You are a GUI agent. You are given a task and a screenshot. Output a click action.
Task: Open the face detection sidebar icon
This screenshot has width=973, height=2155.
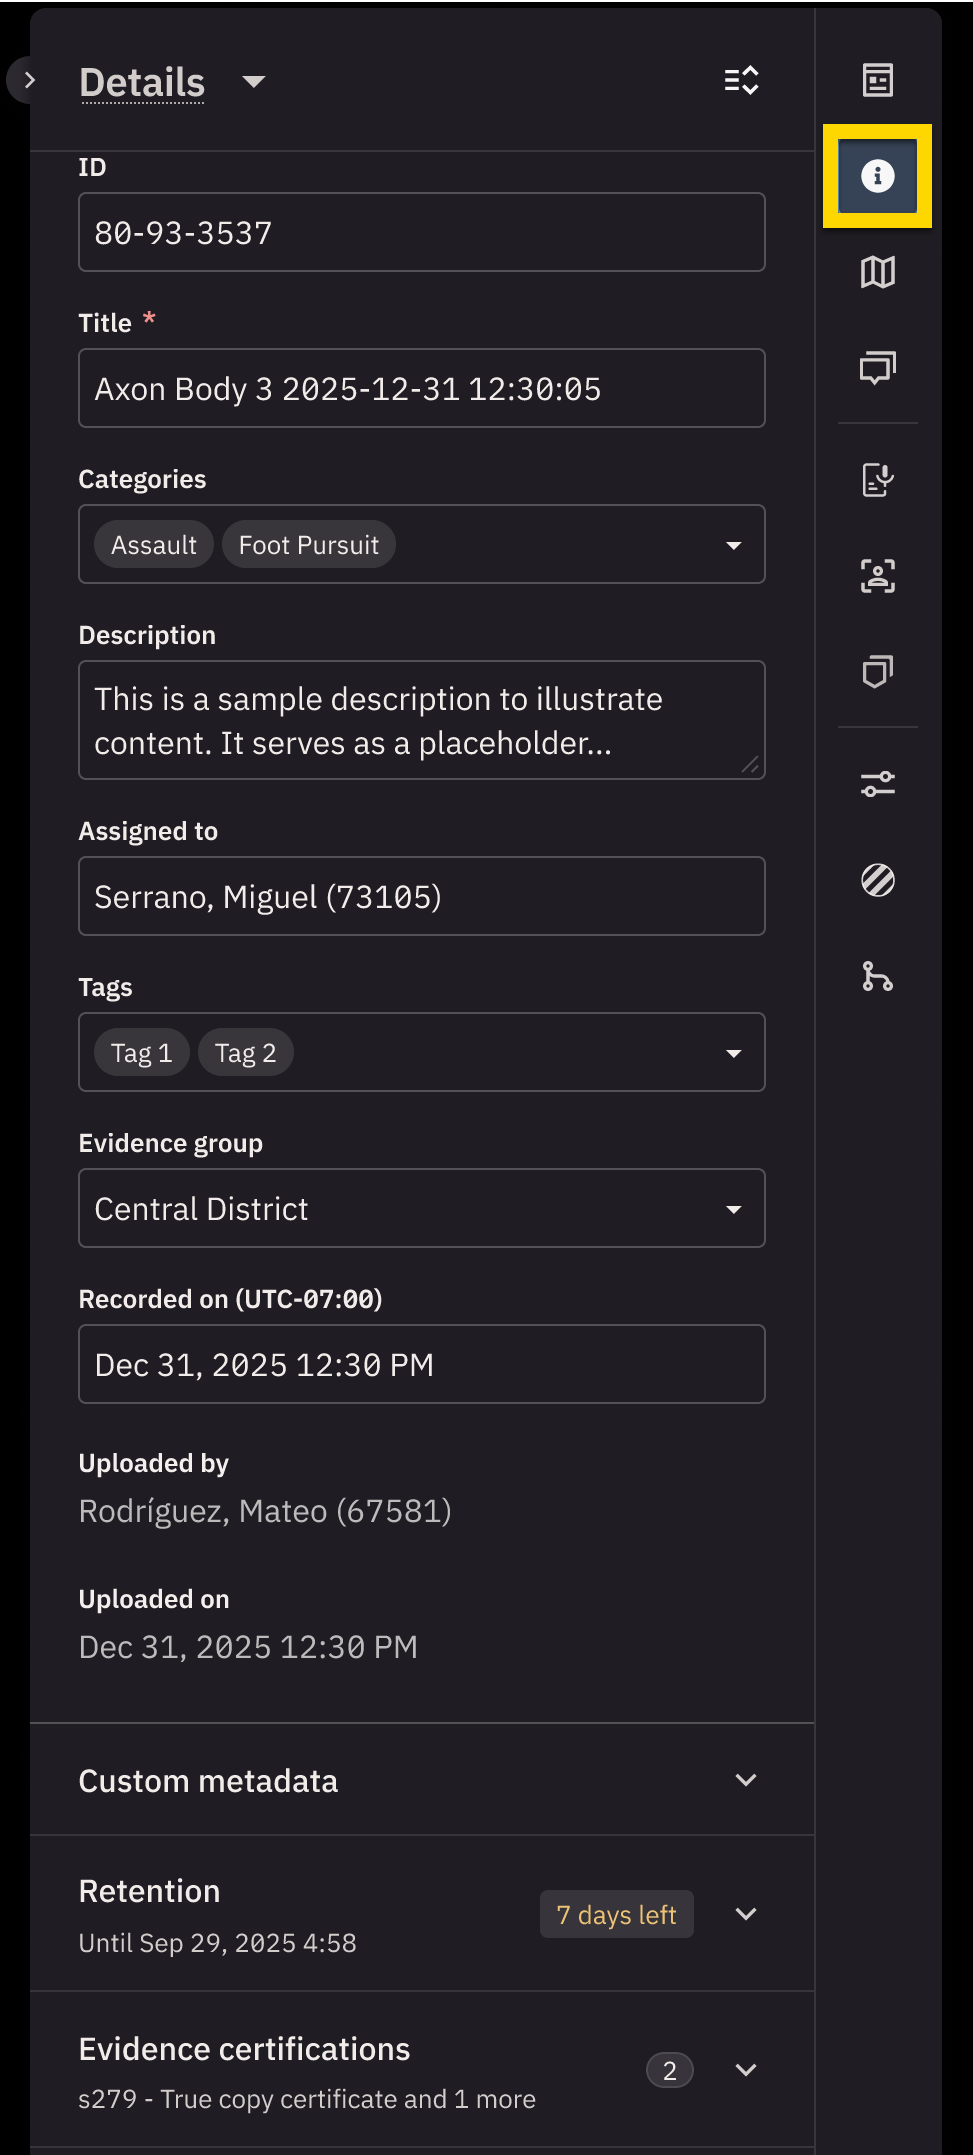(x=877, y=576)
